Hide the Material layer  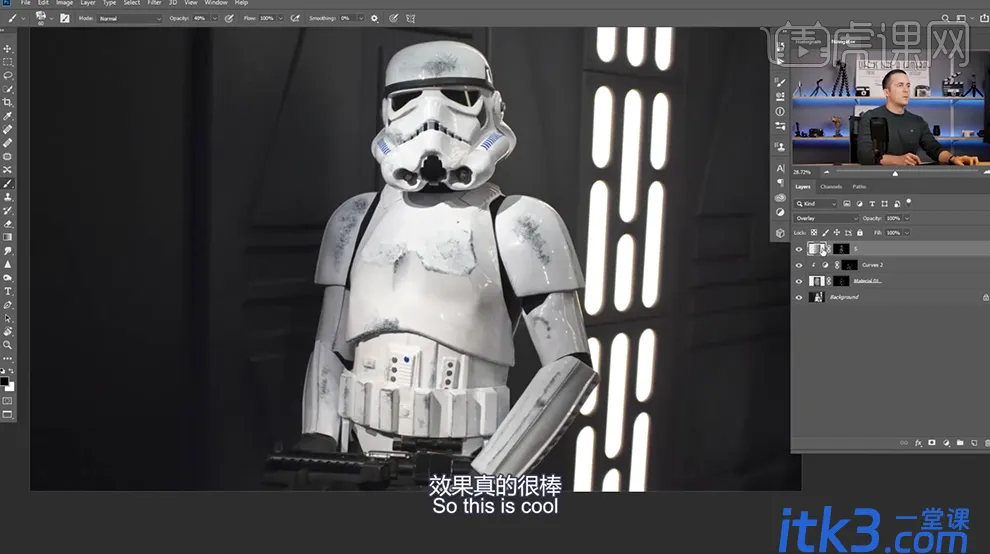pyautogui.click(x=799, y=281)
